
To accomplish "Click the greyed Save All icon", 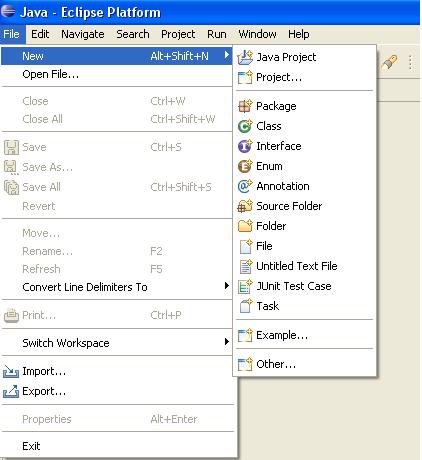I will click(x=11, y=187).
